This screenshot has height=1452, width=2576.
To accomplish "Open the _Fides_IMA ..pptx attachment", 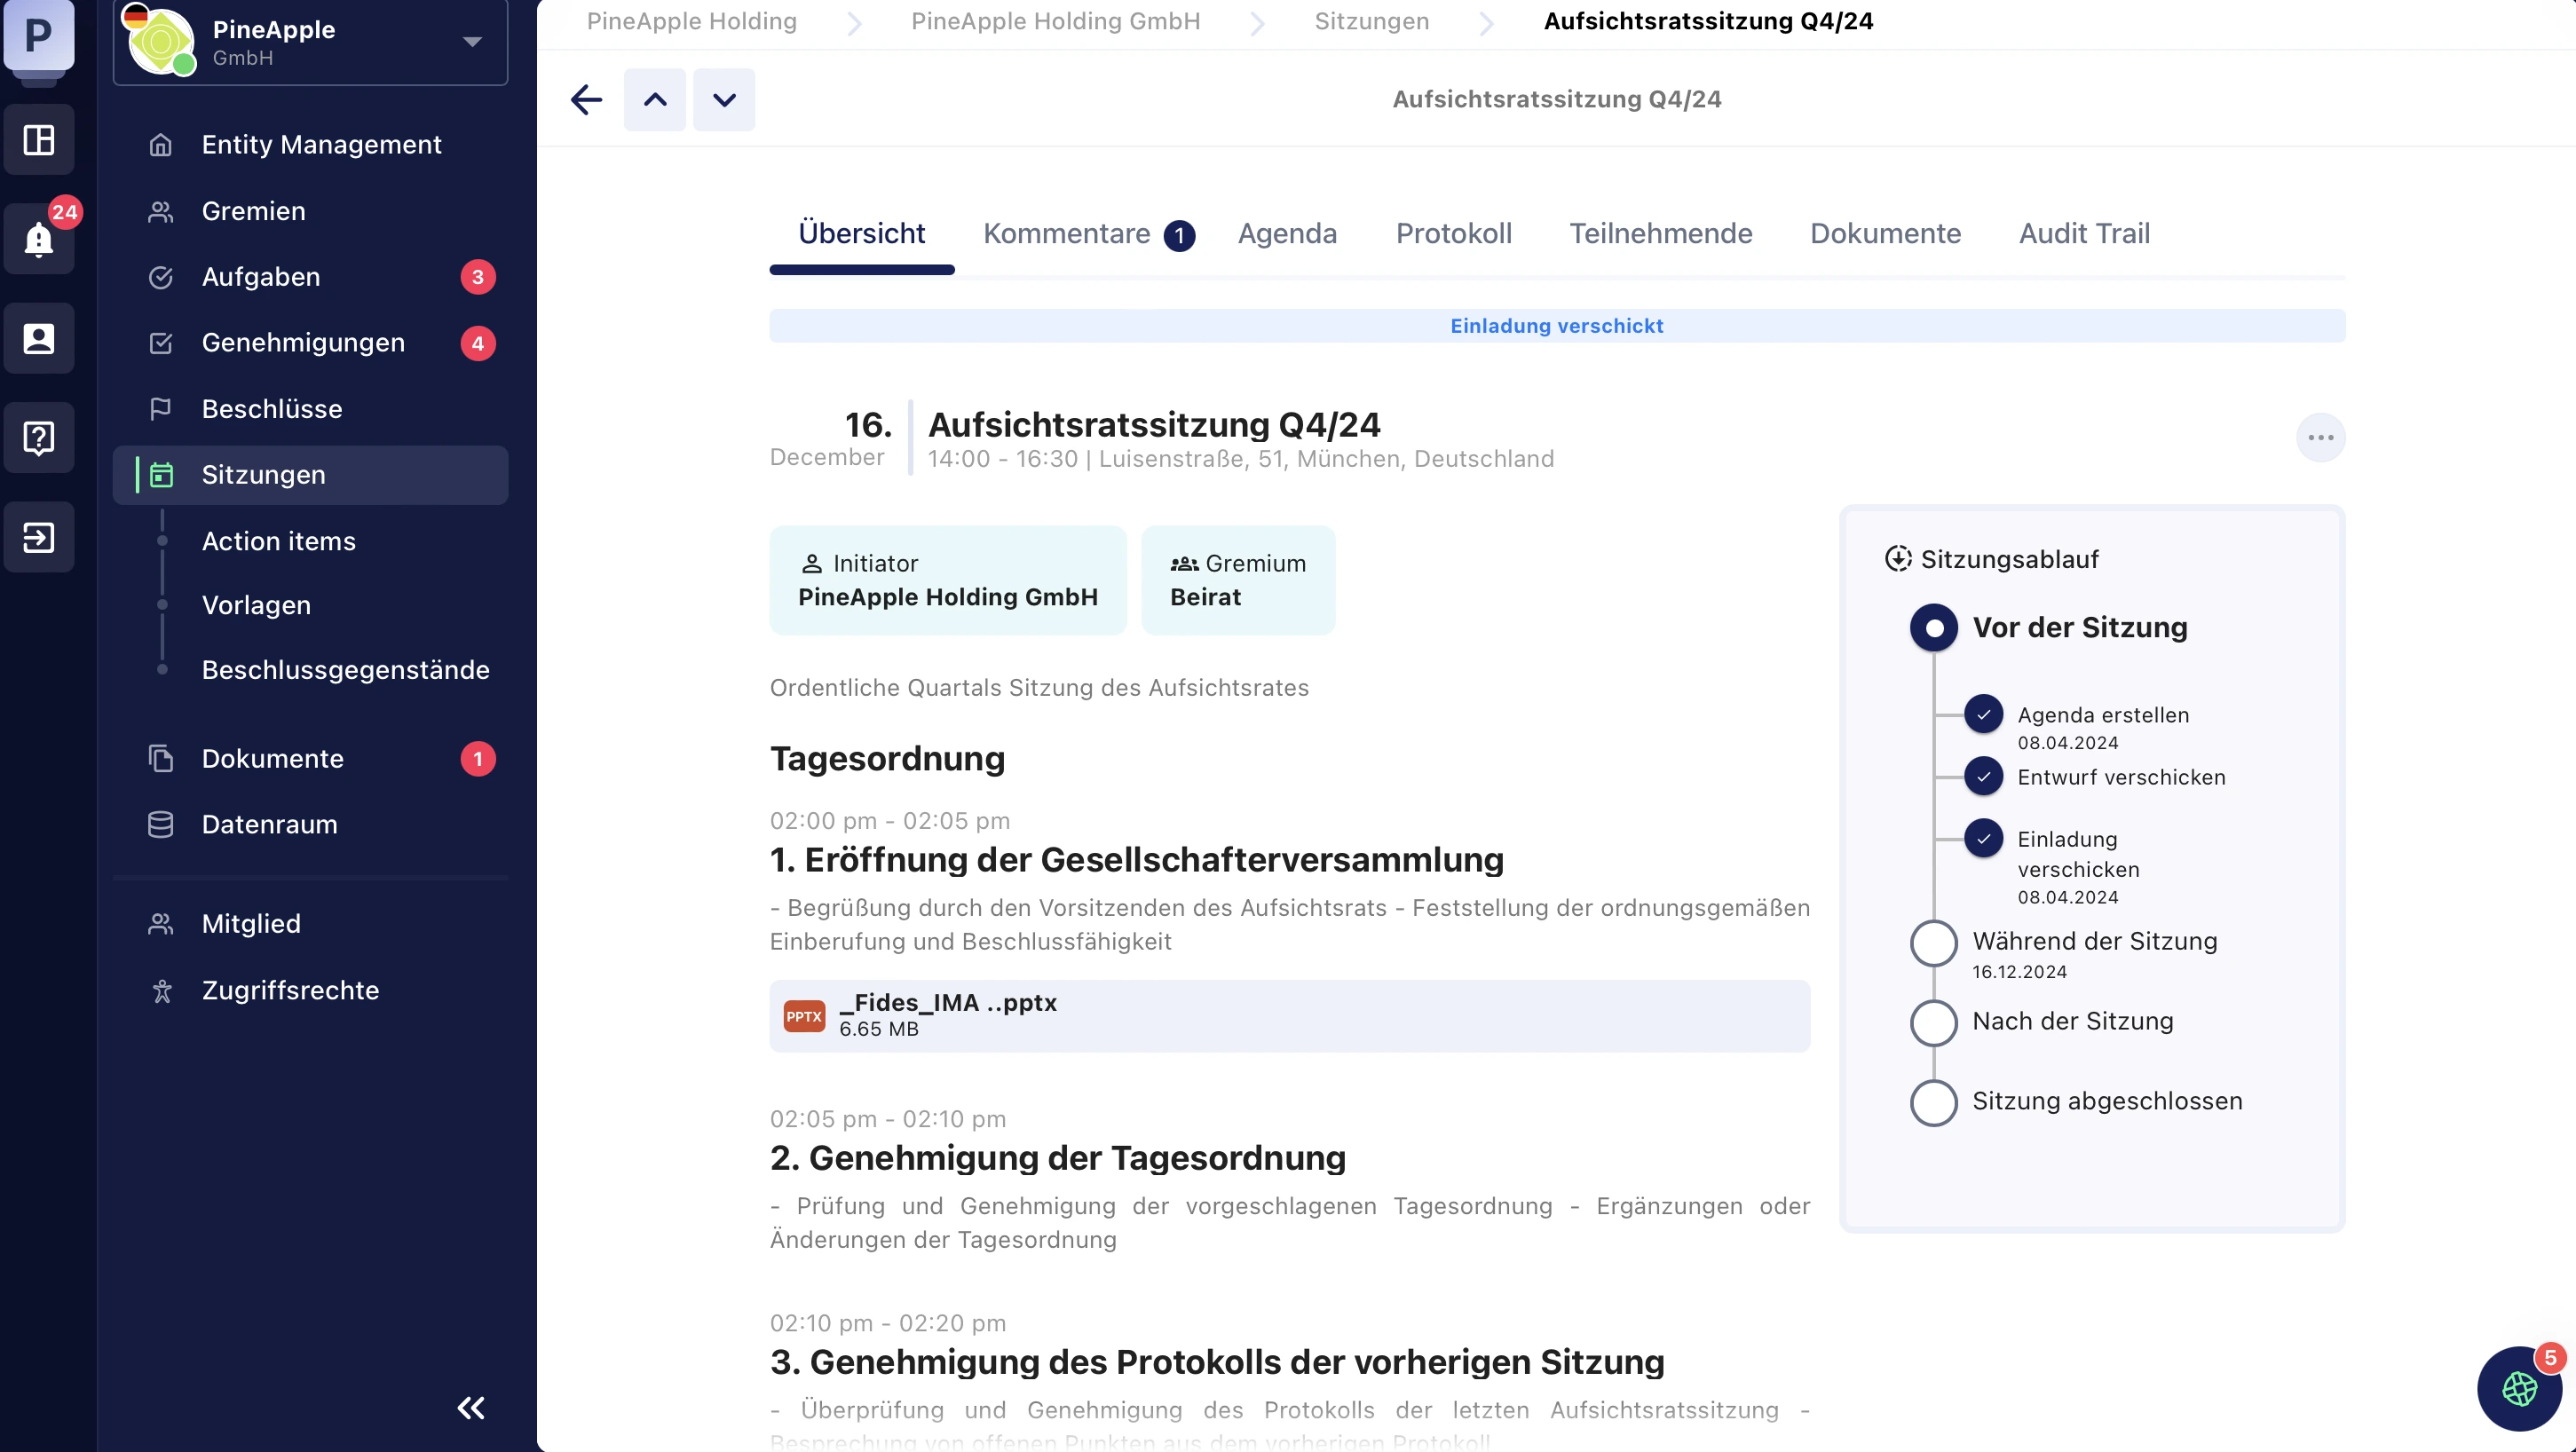I will tap(1289, 1015).
